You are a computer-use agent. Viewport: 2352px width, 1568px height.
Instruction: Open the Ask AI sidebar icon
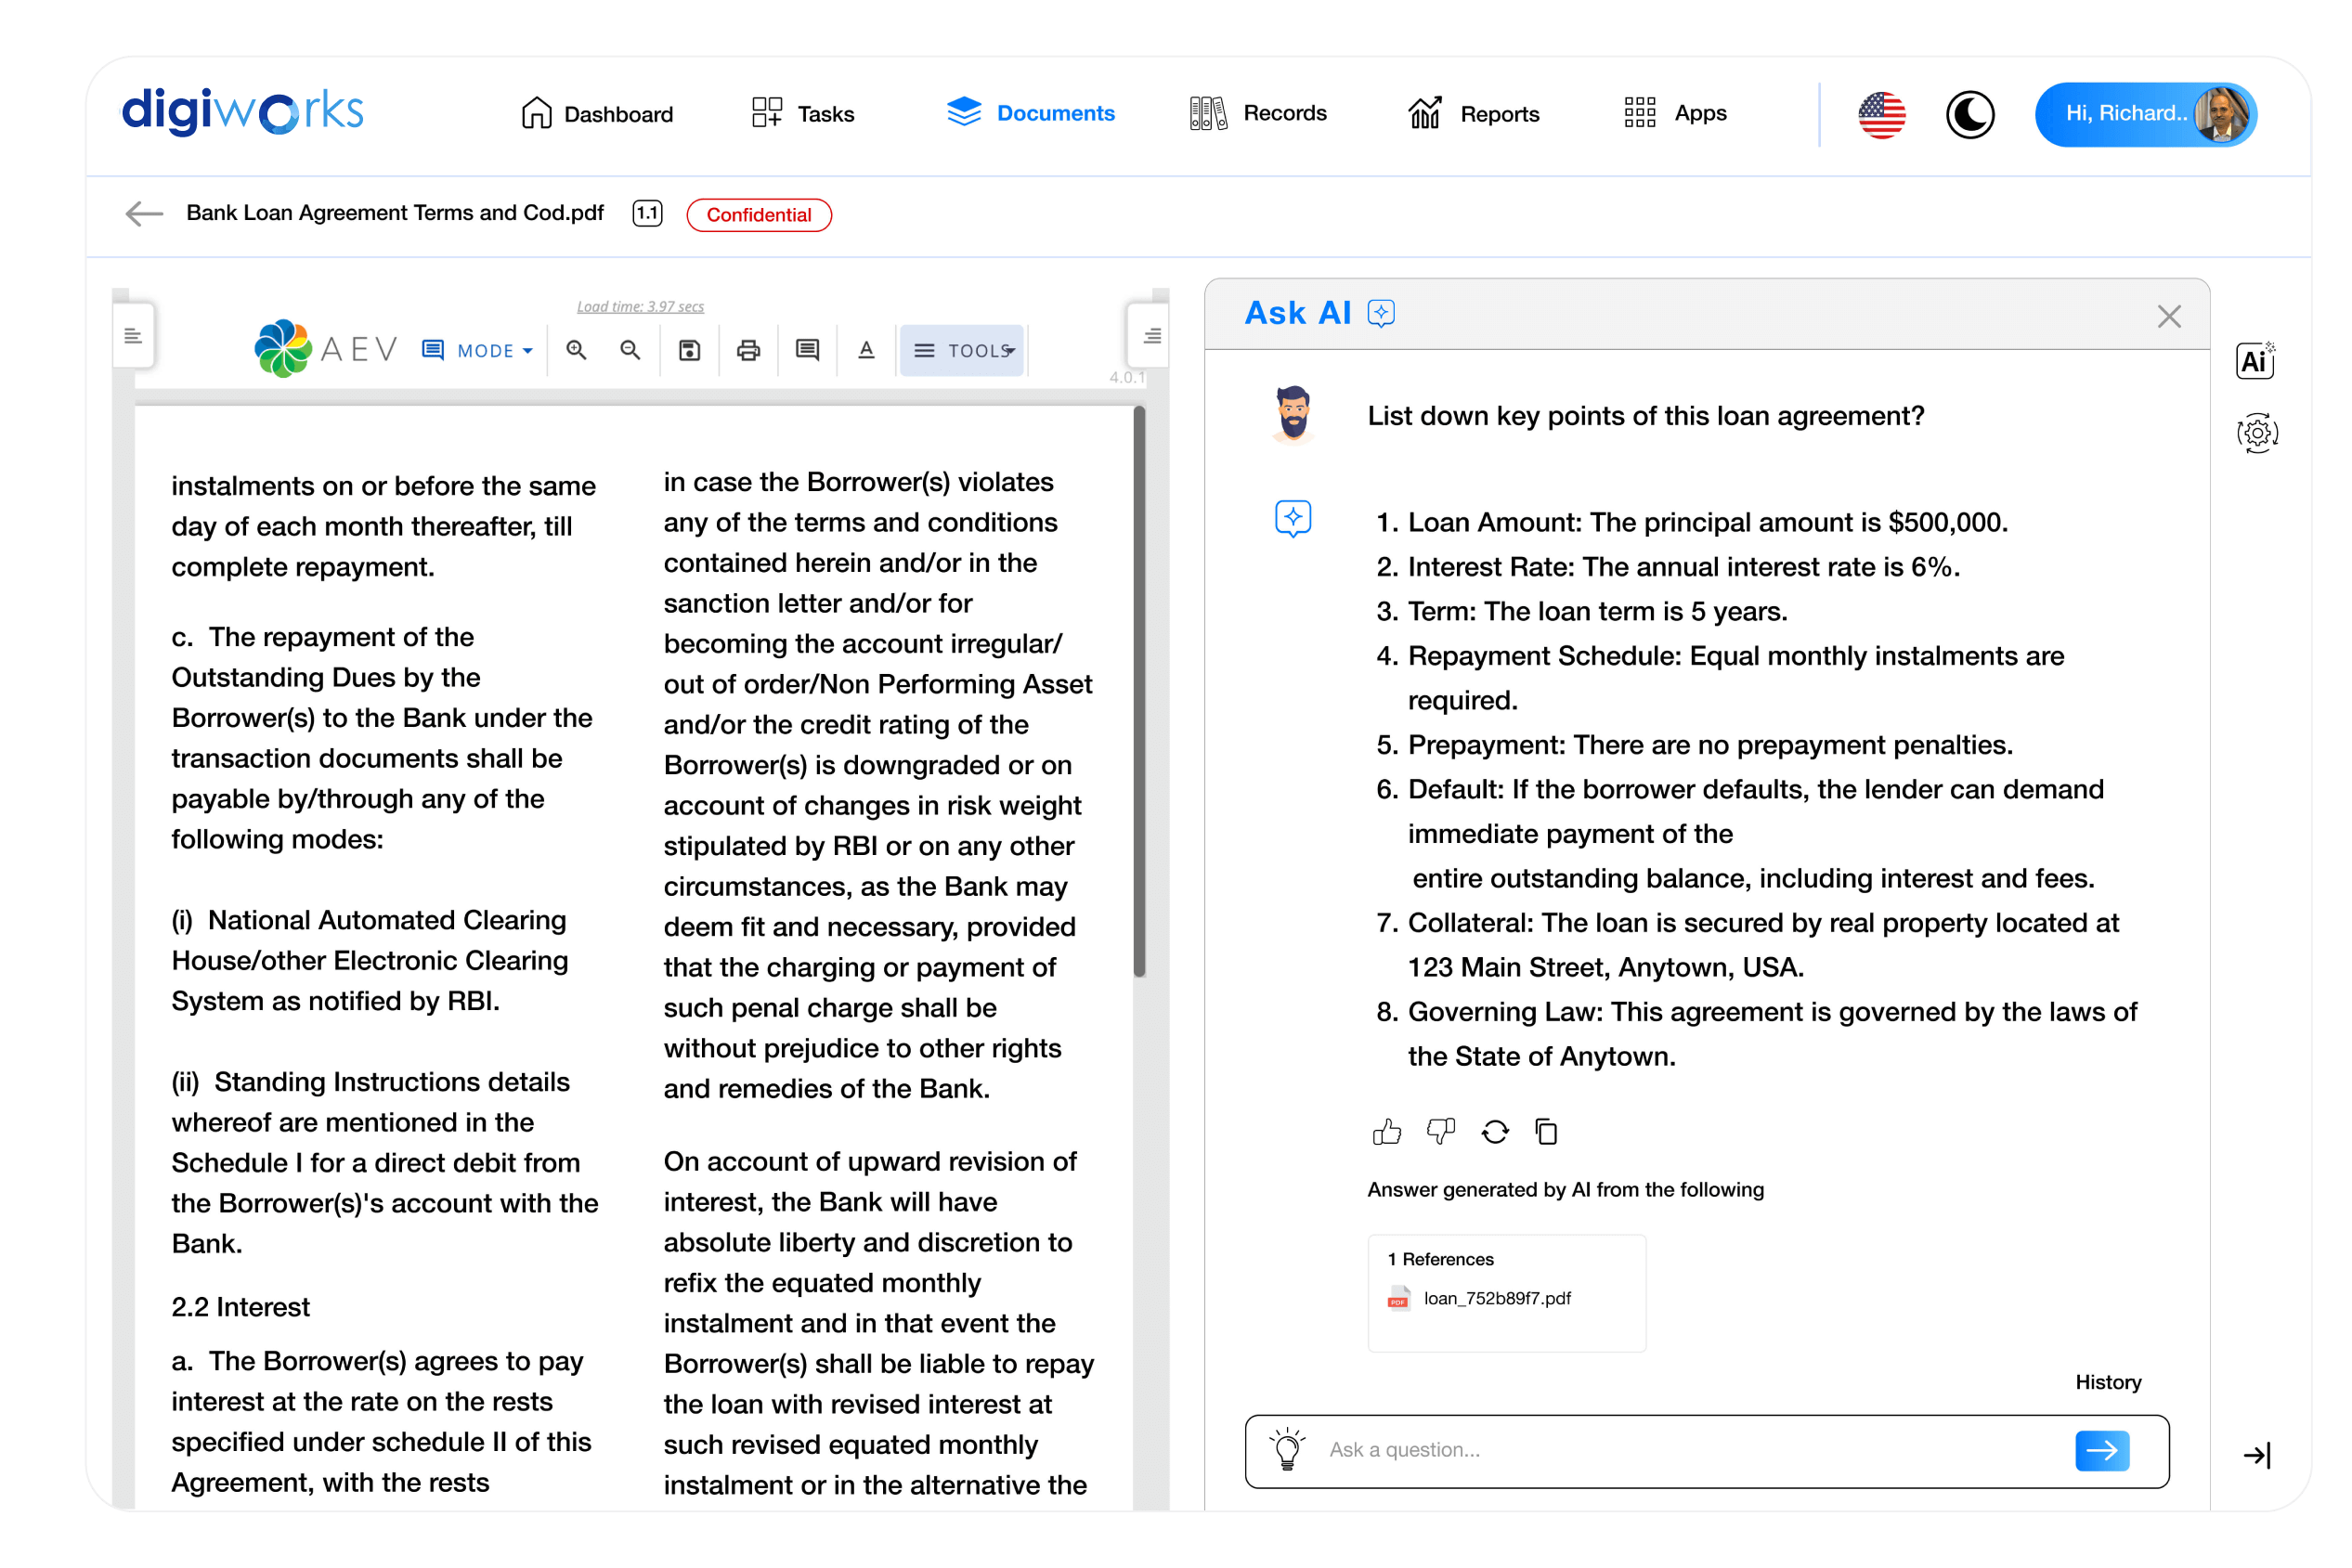point(1382,313)
